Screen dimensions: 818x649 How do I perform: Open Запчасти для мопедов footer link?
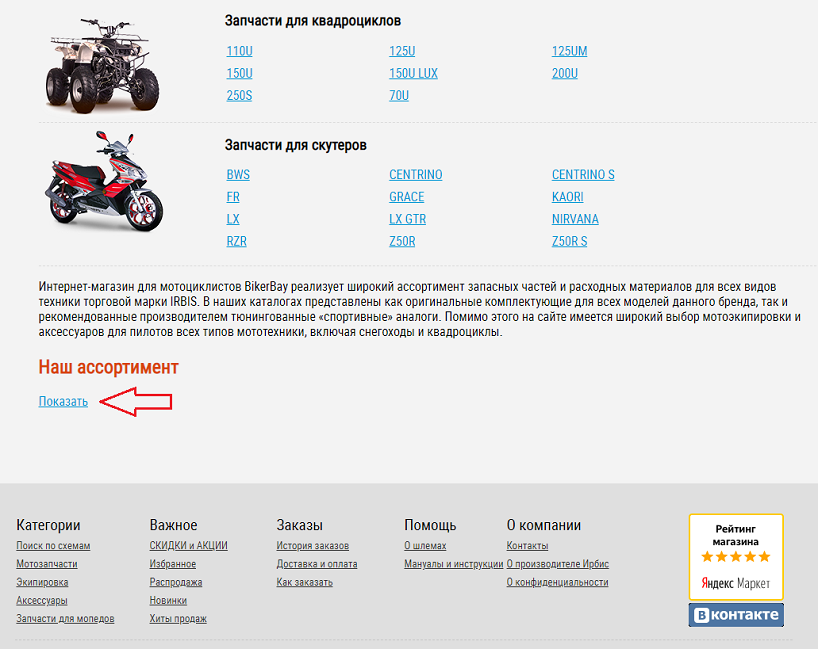click(x=65, y=619)
